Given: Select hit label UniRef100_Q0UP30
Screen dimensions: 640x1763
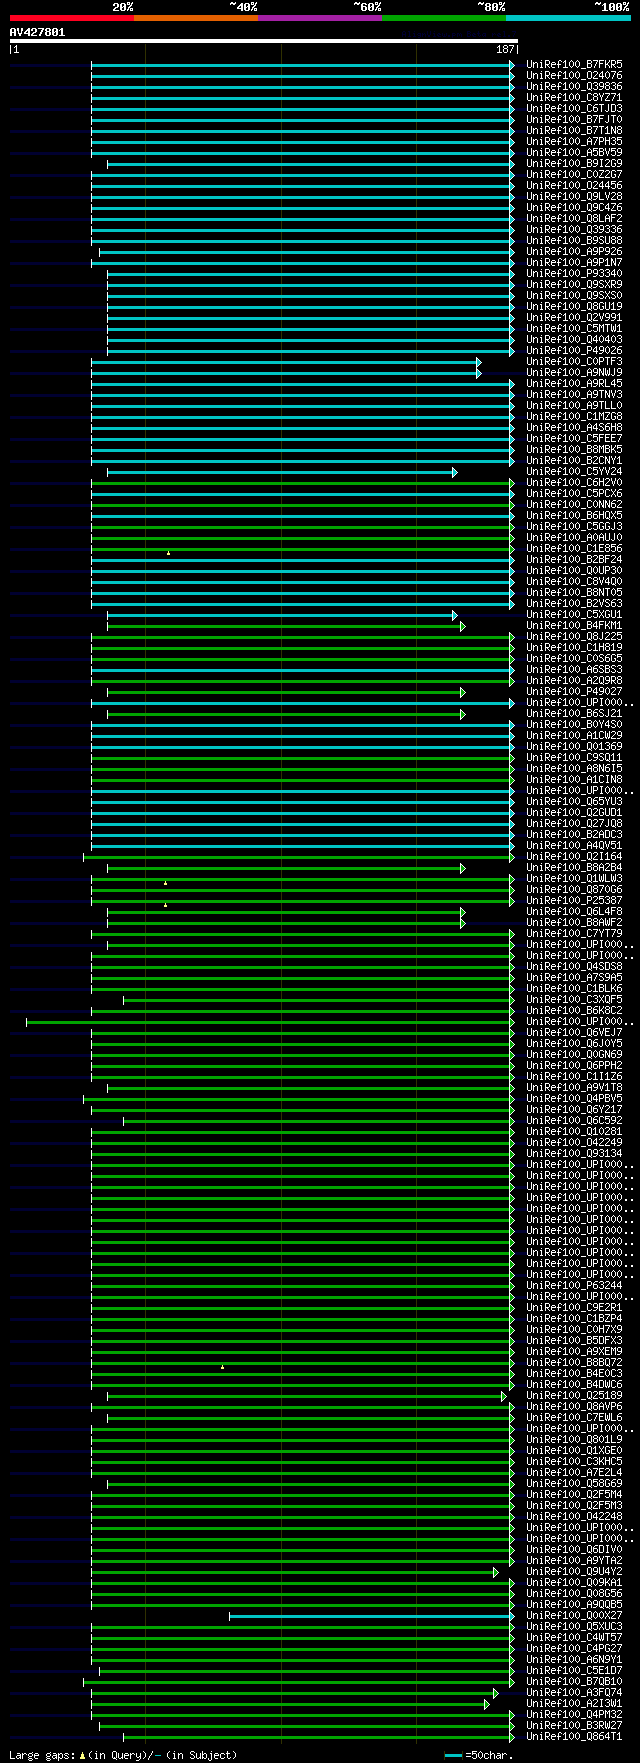Looking at the screenshot, I should tap(574, 571).
